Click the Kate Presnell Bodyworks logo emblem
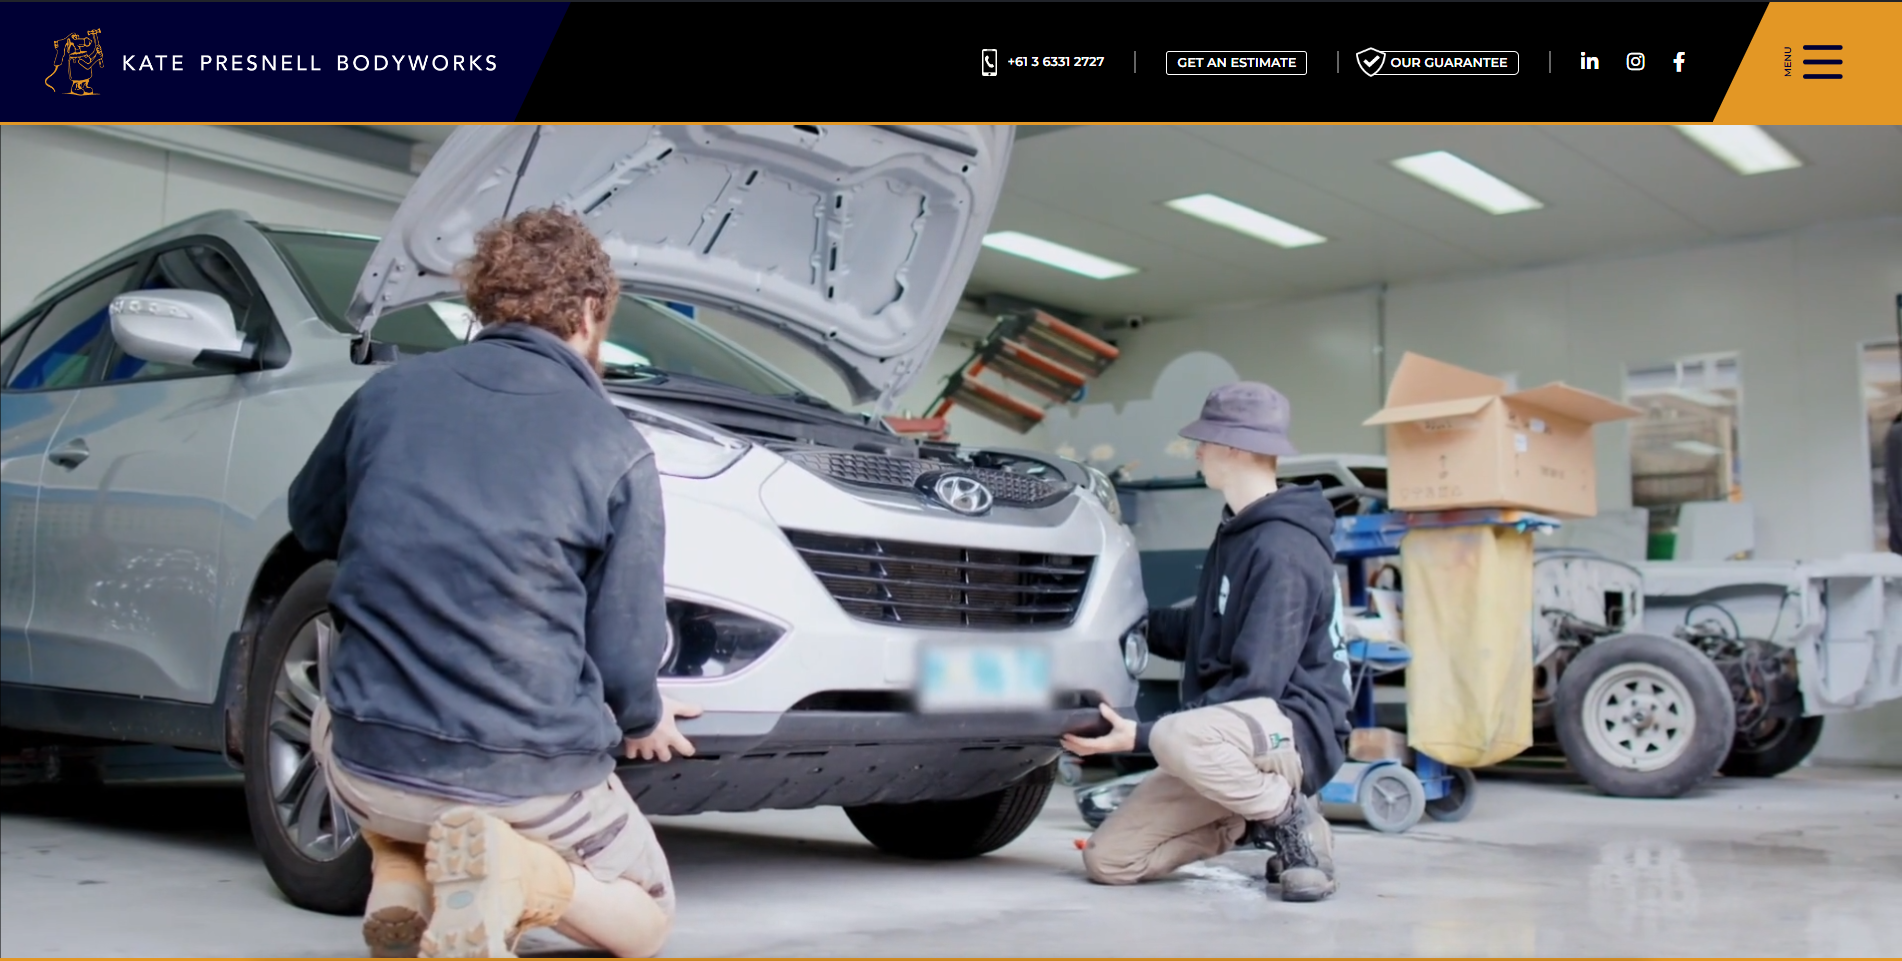1902x961 pixels. click(75, 62)
